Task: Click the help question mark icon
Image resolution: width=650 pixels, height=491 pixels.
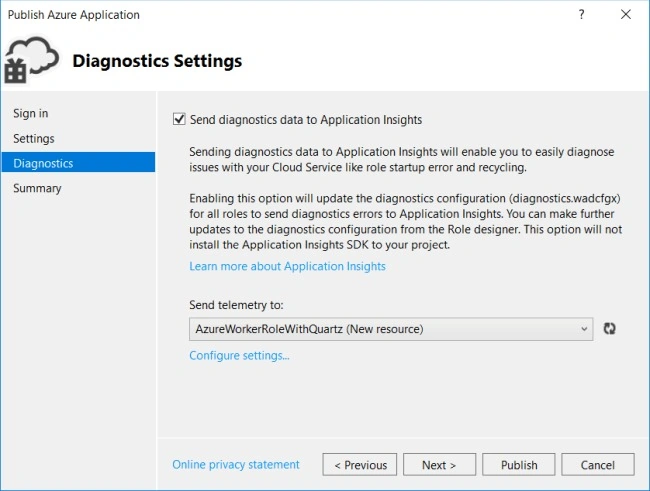Action: click(582, 15)
